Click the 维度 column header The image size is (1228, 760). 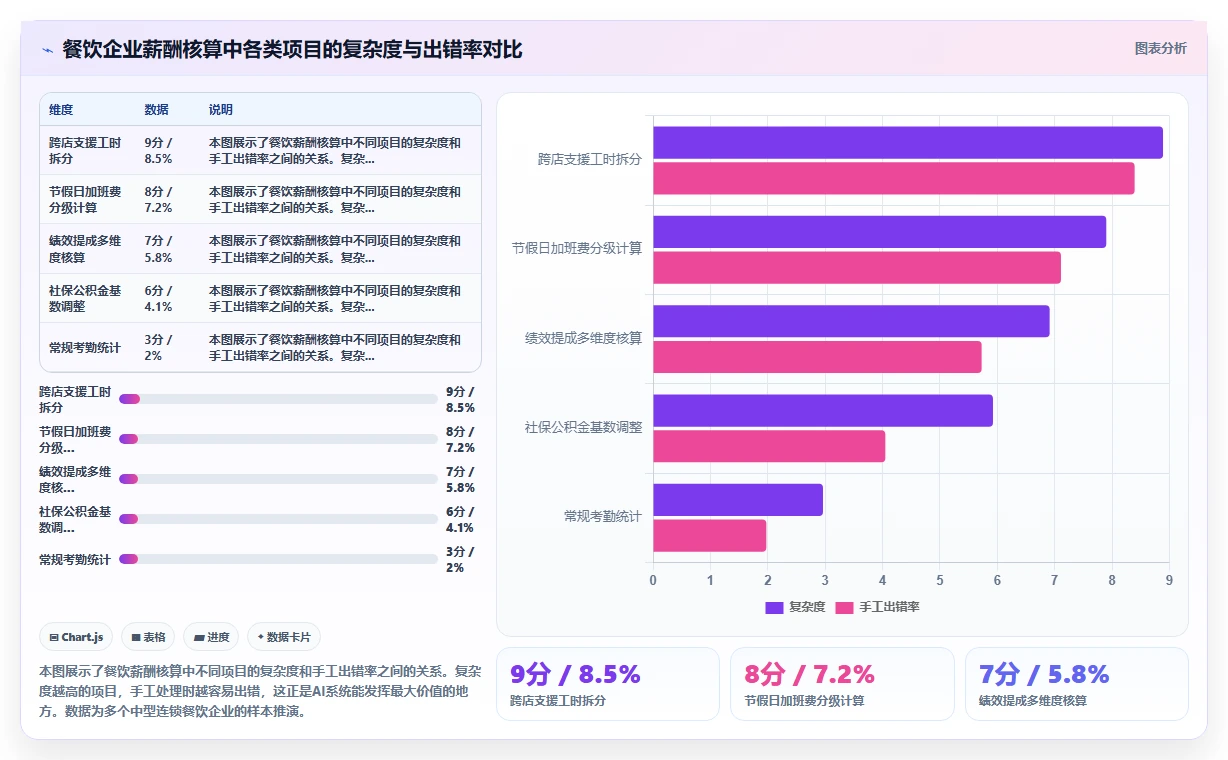[61, 110]
